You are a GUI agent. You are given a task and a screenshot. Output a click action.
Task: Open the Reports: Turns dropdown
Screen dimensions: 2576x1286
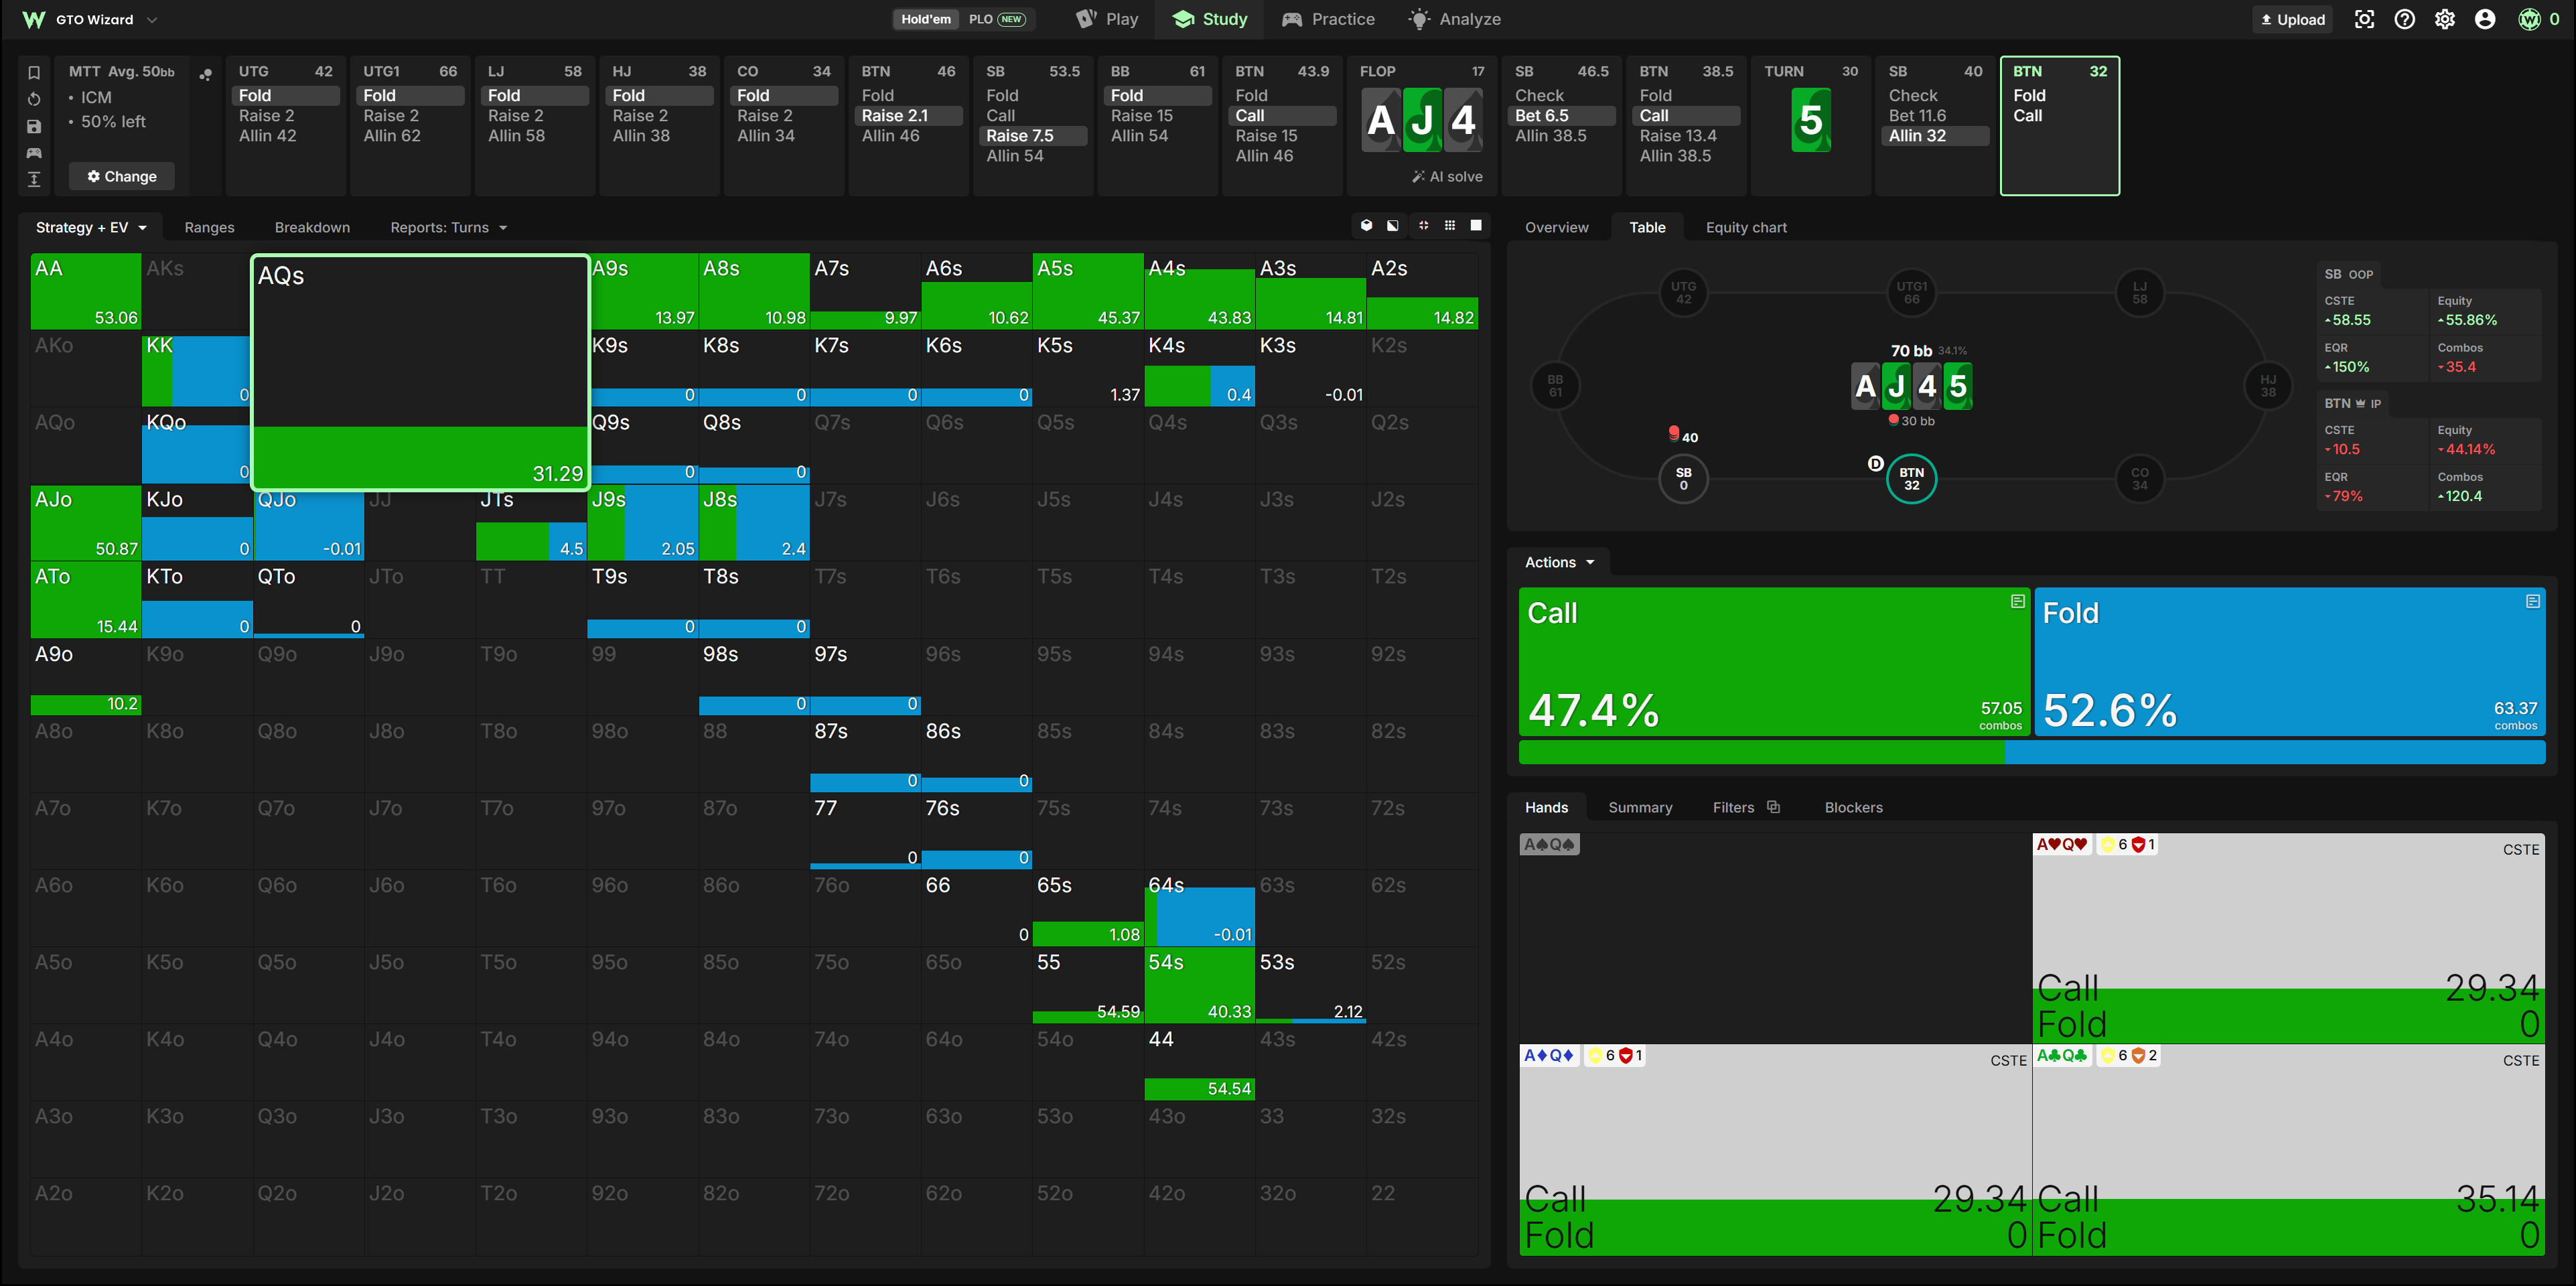click(449, 227)
